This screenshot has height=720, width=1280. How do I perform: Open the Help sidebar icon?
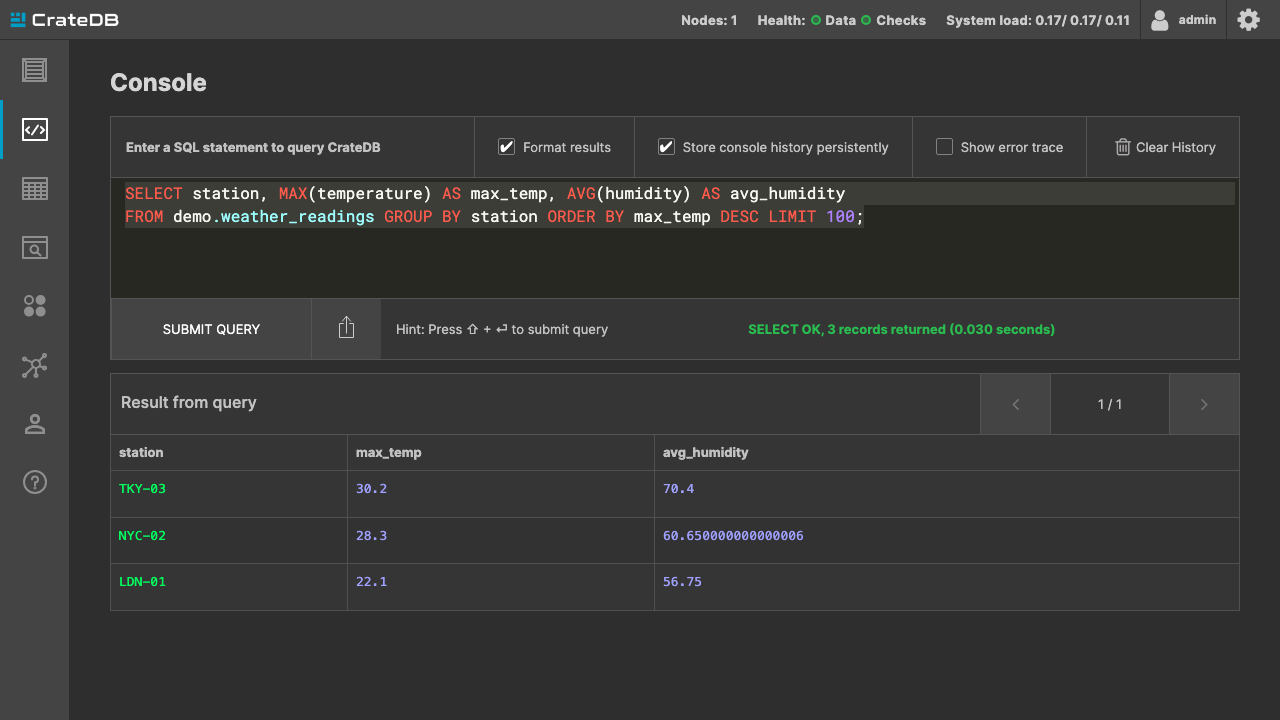point(34,483)
